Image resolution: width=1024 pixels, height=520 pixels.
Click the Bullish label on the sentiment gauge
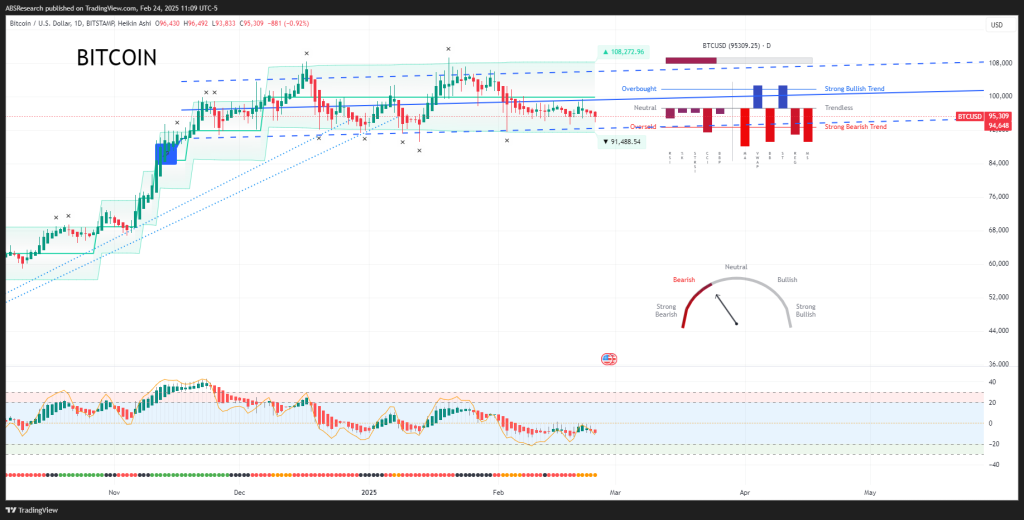(x=787, y=280)
